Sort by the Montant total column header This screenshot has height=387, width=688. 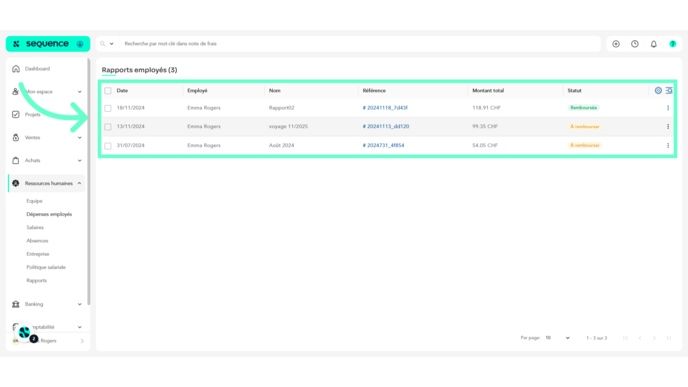pos(488,90)
